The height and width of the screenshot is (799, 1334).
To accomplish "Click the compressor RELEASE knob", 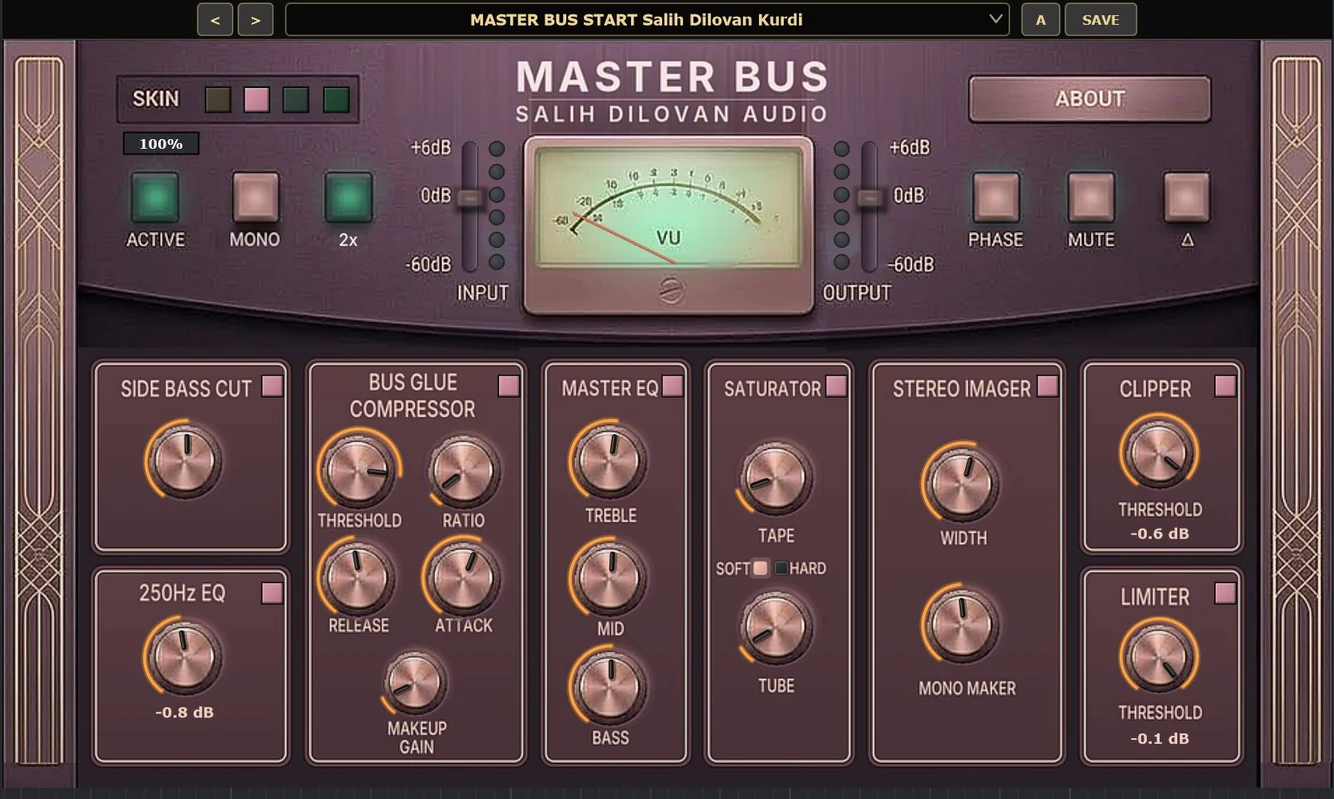I will (x=357, y=579).
